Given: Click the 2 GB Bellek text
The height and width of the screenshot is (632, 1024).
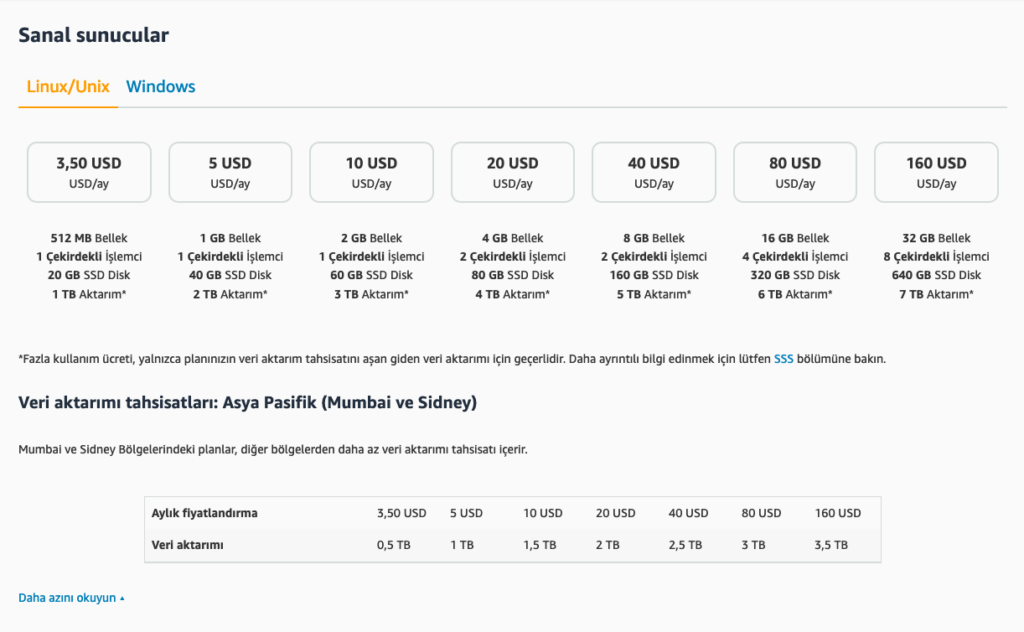Looking at the screenshot, I should coord(372,238).
